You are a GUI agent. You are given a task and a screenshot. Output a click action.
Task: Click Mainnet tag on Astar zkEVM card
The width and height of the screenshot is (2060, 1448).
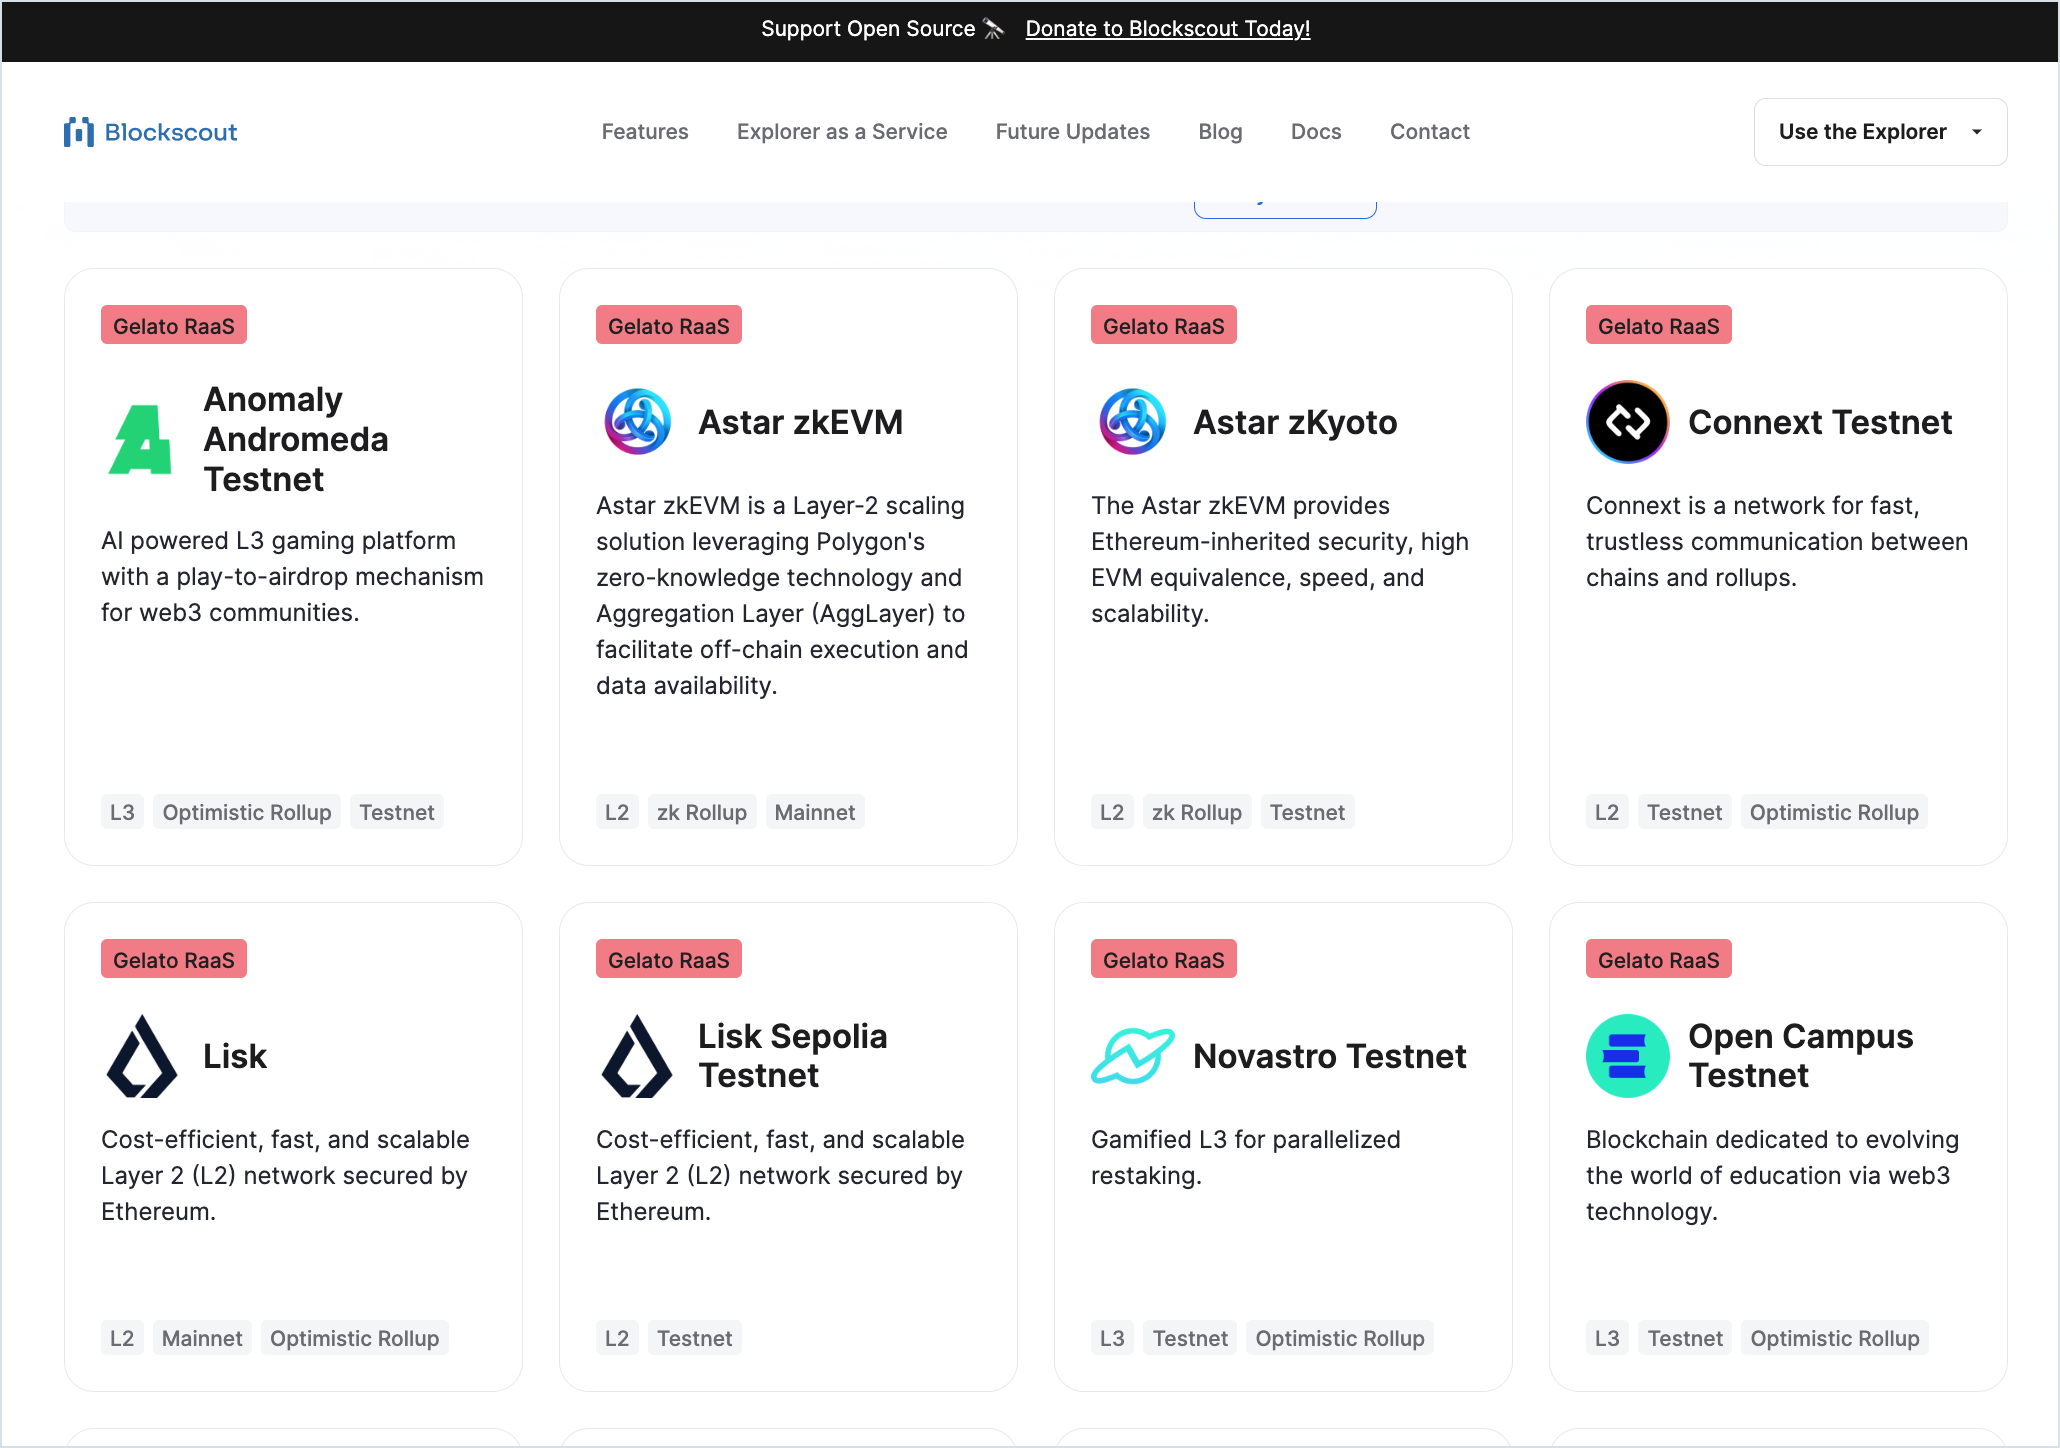click(815, 812)
